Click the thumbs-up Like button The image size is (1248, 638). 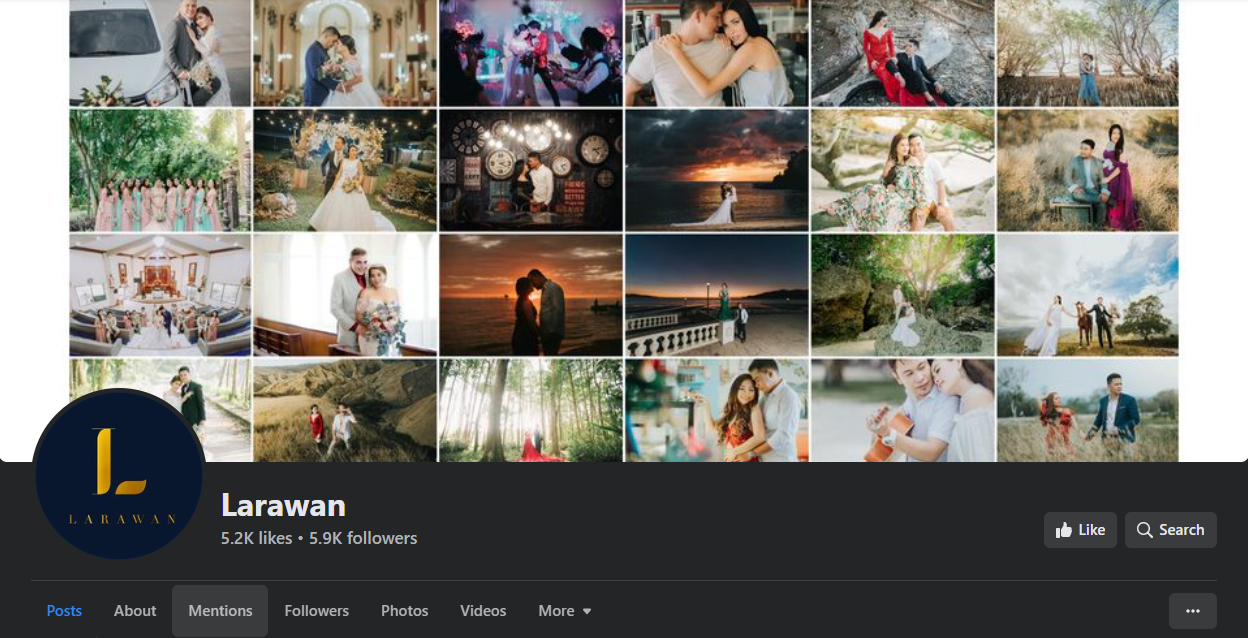pos(1080,530)
